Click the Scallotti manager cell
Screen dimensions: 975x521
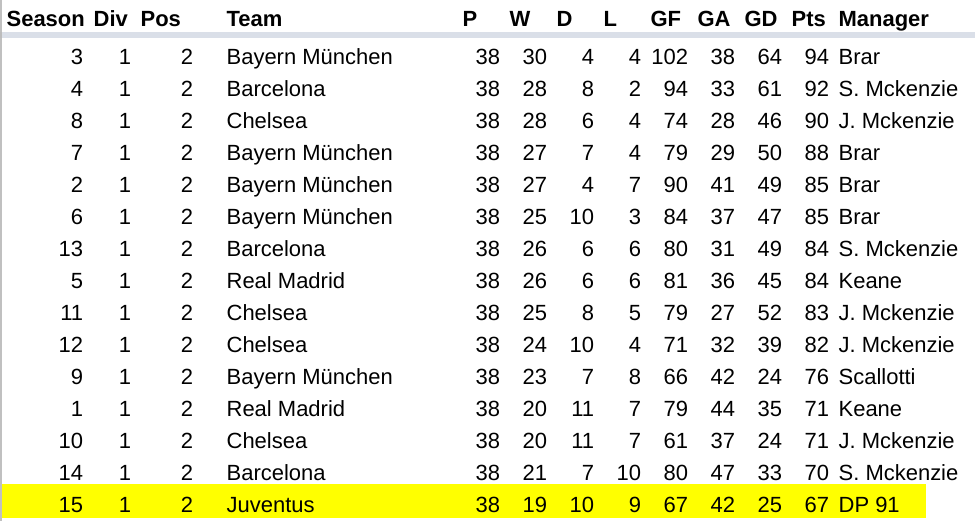pyautogui.click(x=877, y=377)
